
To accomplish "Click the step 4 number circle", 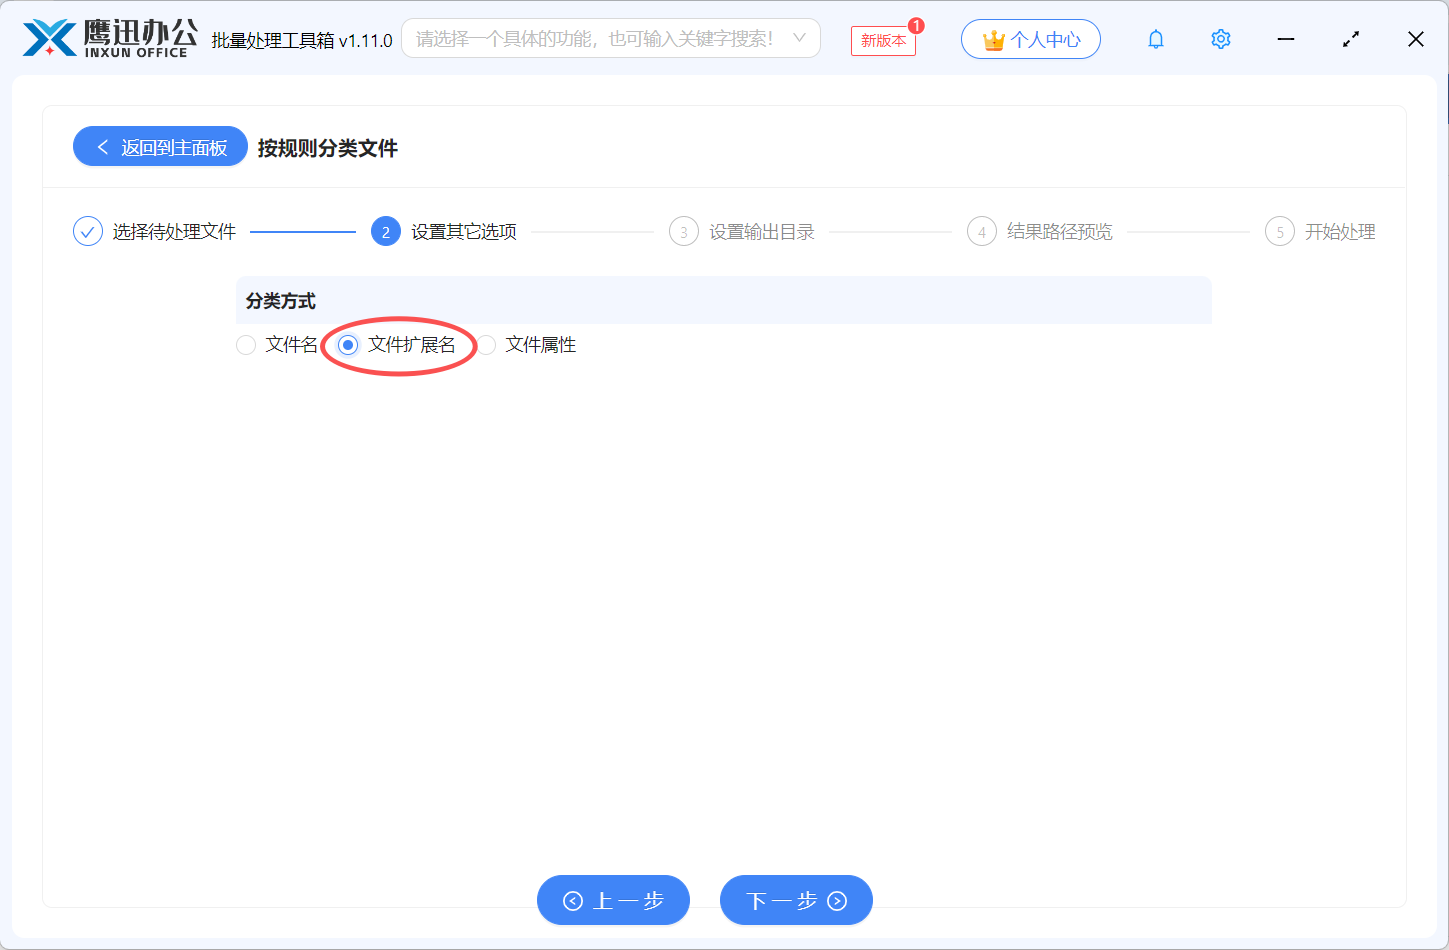I will tap(982, 232).
